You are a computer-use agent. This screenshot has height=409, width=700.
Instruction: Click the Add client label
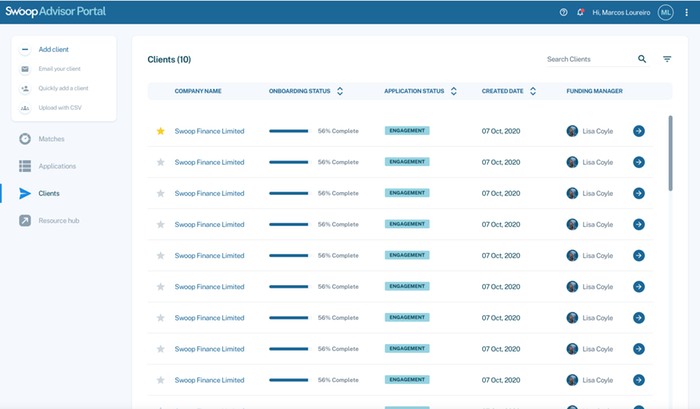point(54,50)
